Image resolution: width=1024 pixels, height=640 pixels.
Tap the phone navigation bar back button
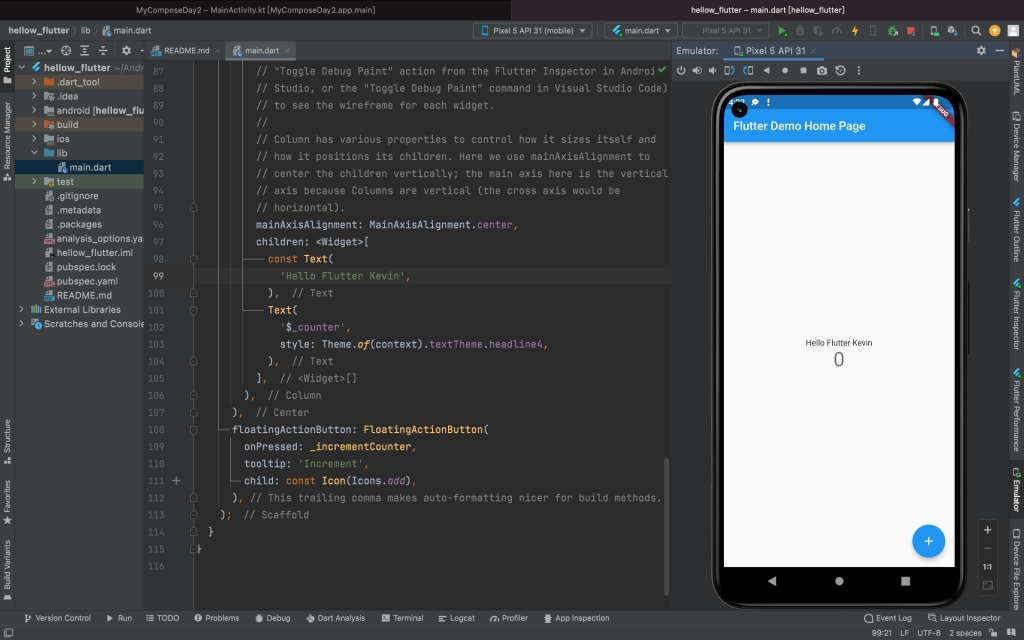(772, 581)
